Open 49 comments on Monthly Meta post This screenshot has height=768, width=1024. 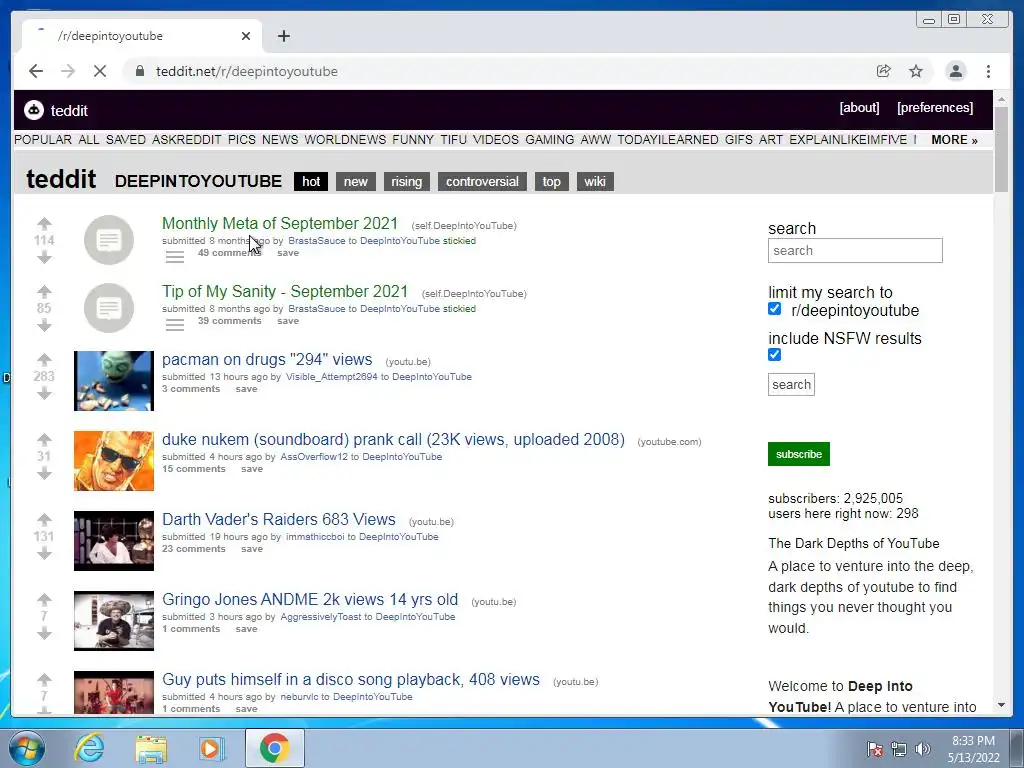(229, 253)
